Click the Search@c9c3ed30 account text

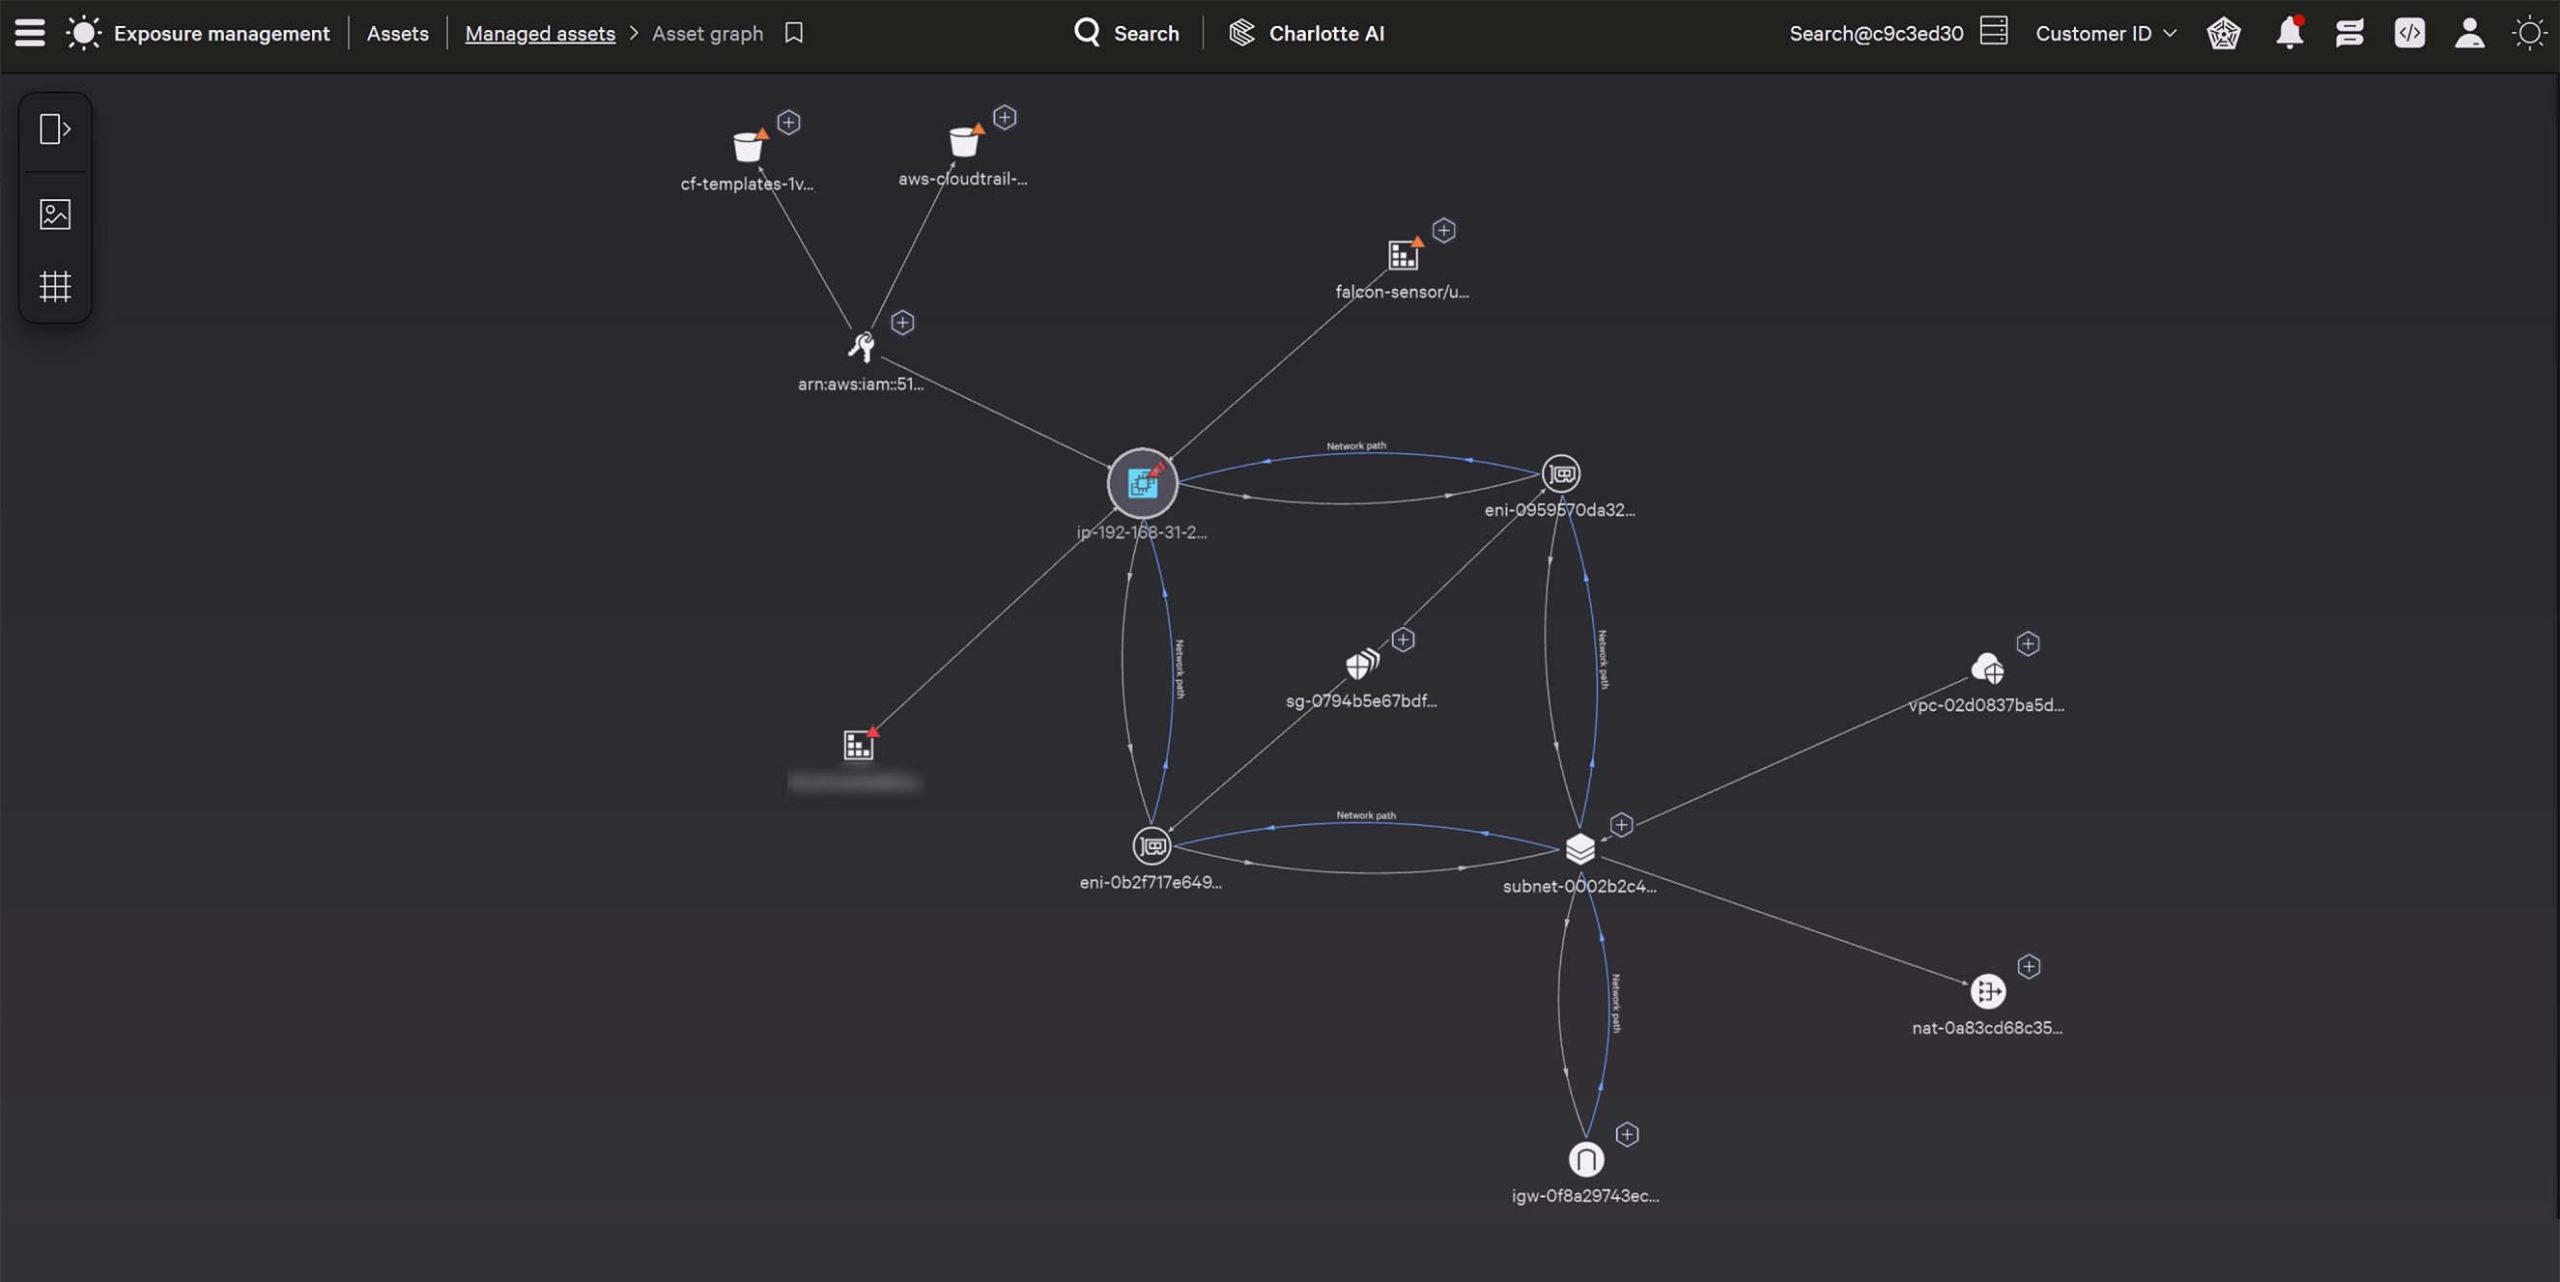[1876, 33]
